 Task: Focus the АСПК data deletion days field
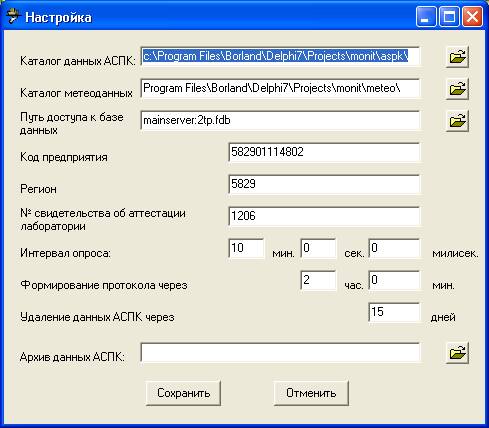[x=394, y=312]
